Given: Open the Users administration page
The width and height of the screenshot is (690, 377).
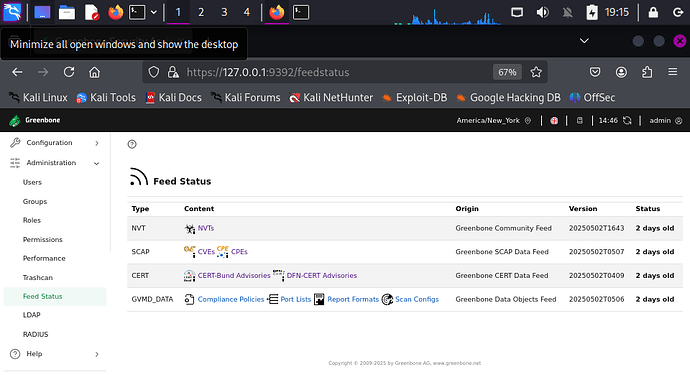Looking at the screenshot, I should [32, 182].
